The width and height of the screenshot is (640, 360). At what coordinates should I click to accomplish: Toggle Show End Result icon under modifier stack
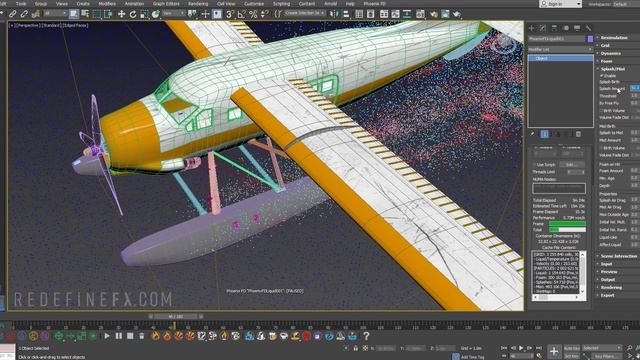point(544,134)
